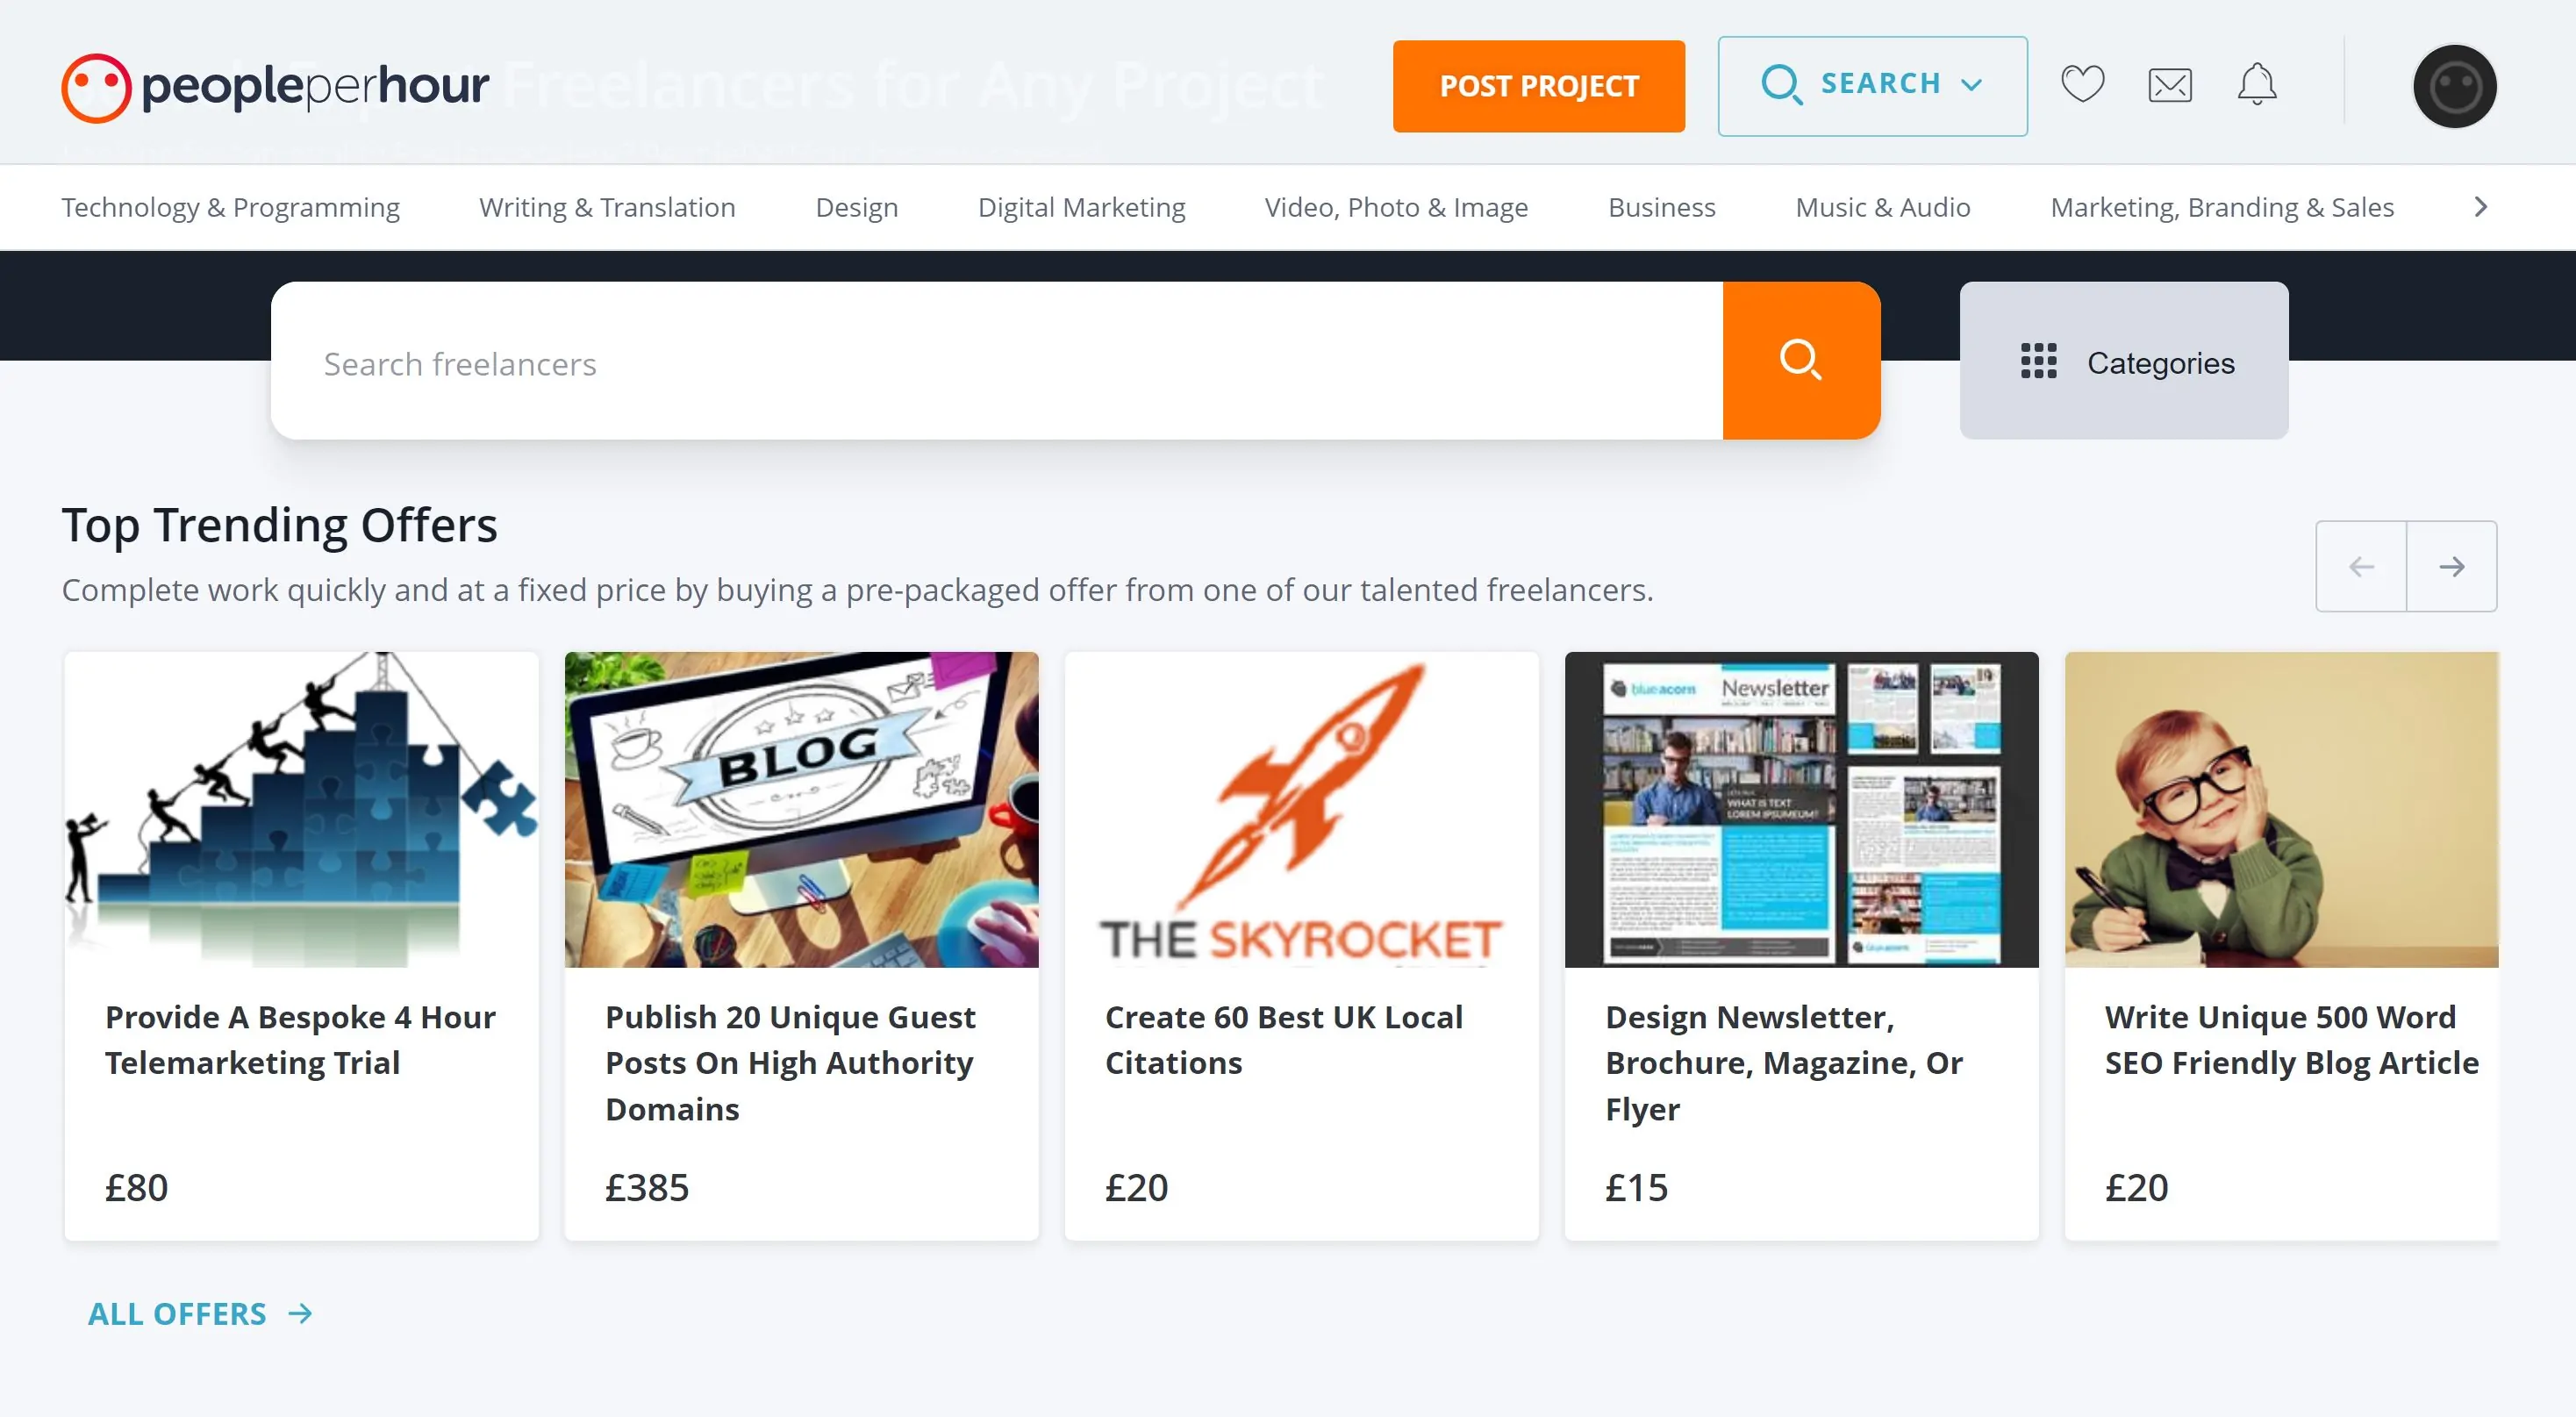Click the heart/favorites icon
2576x1417 pixels.
point(2082,82)
